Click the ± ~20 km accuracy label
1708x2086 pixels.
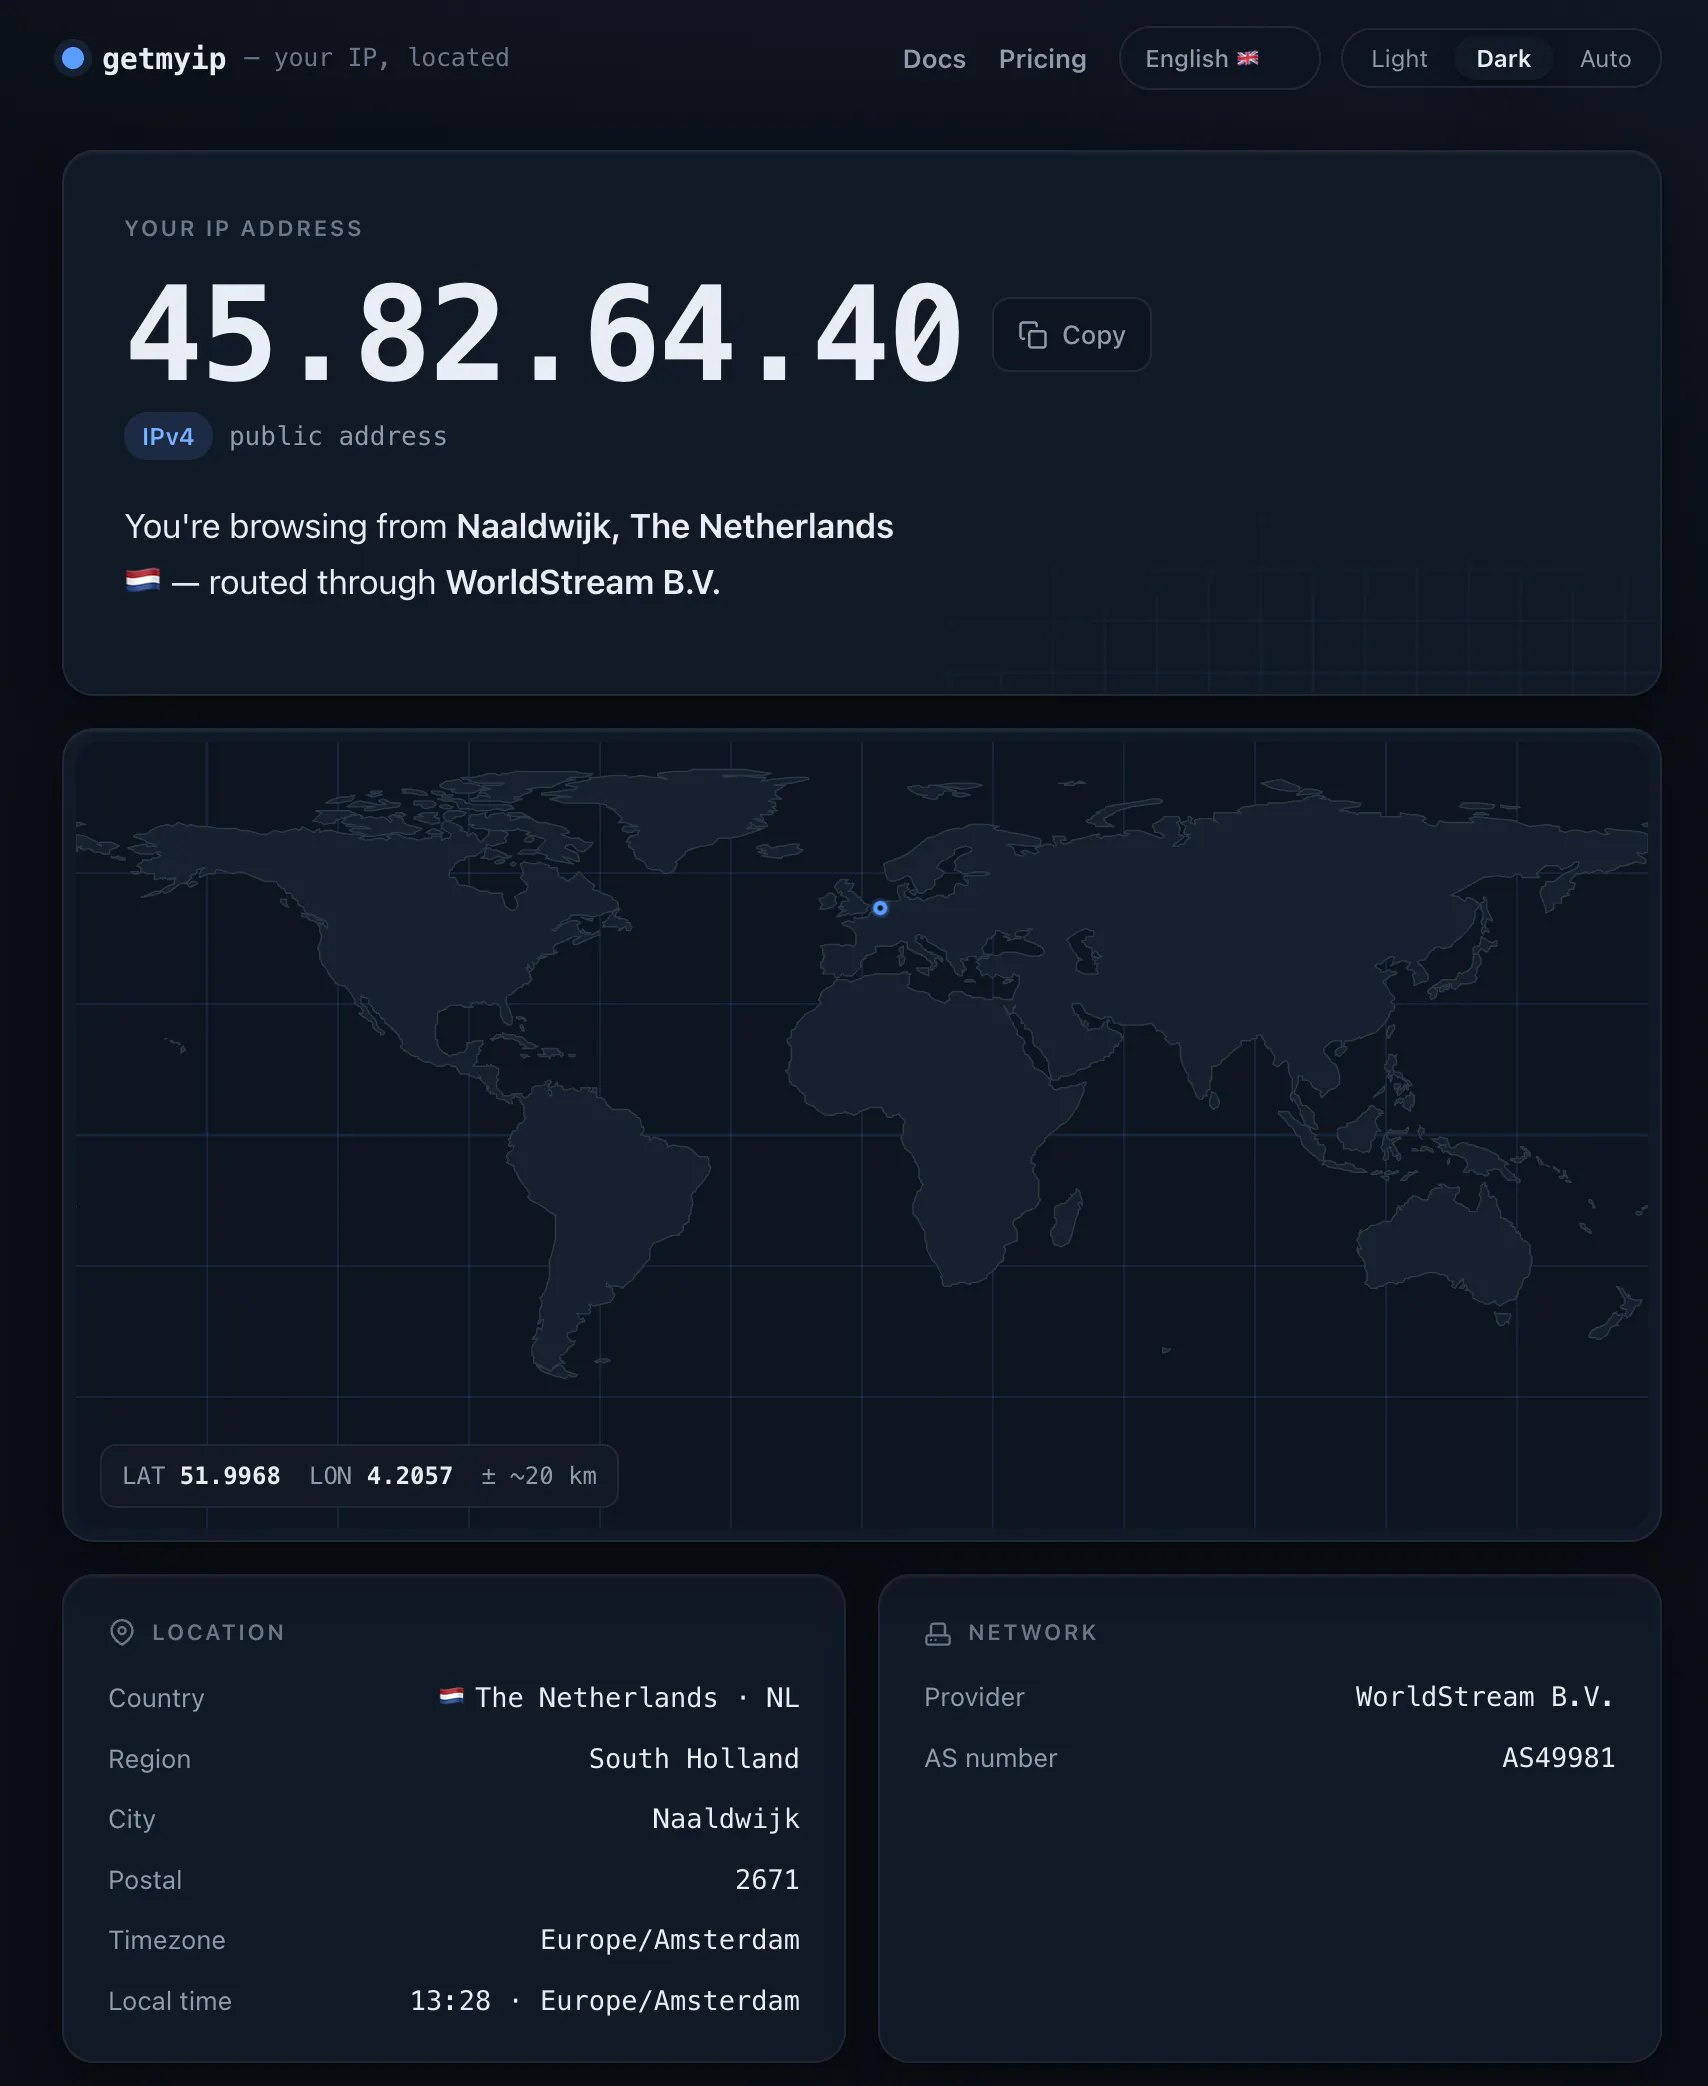[539, 1476]
